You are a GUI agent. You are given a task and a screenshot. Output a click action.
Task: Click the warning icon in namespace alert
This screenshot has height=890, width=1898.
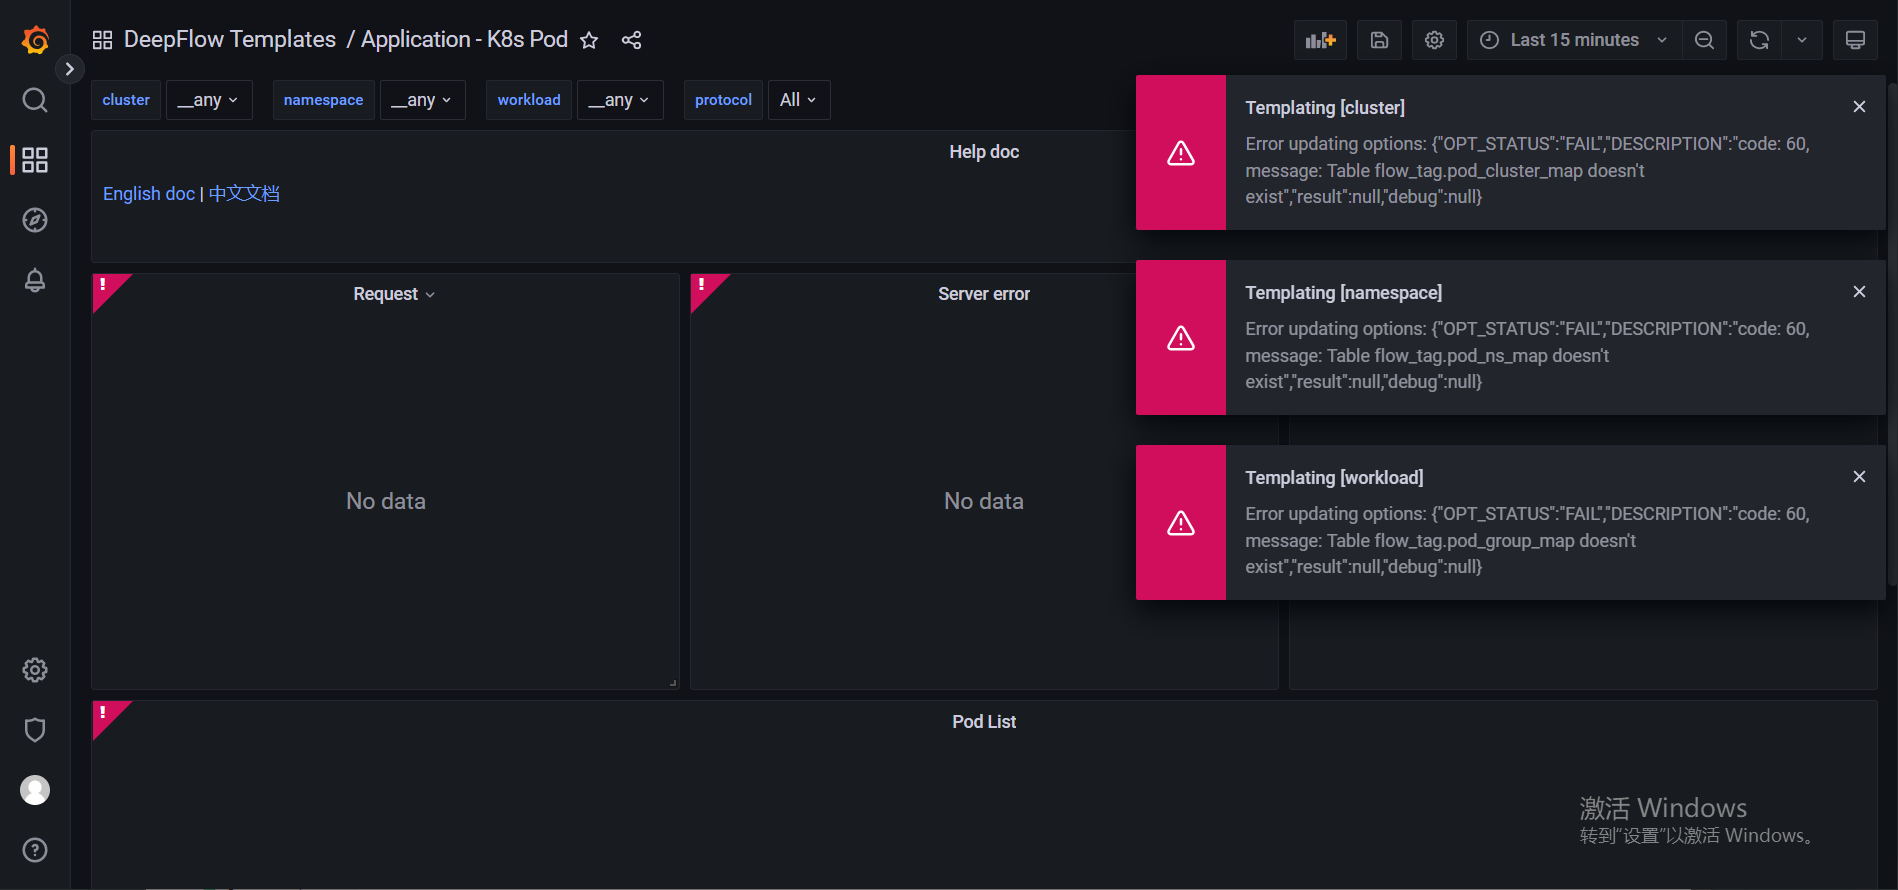click(x=1181, y=338)
